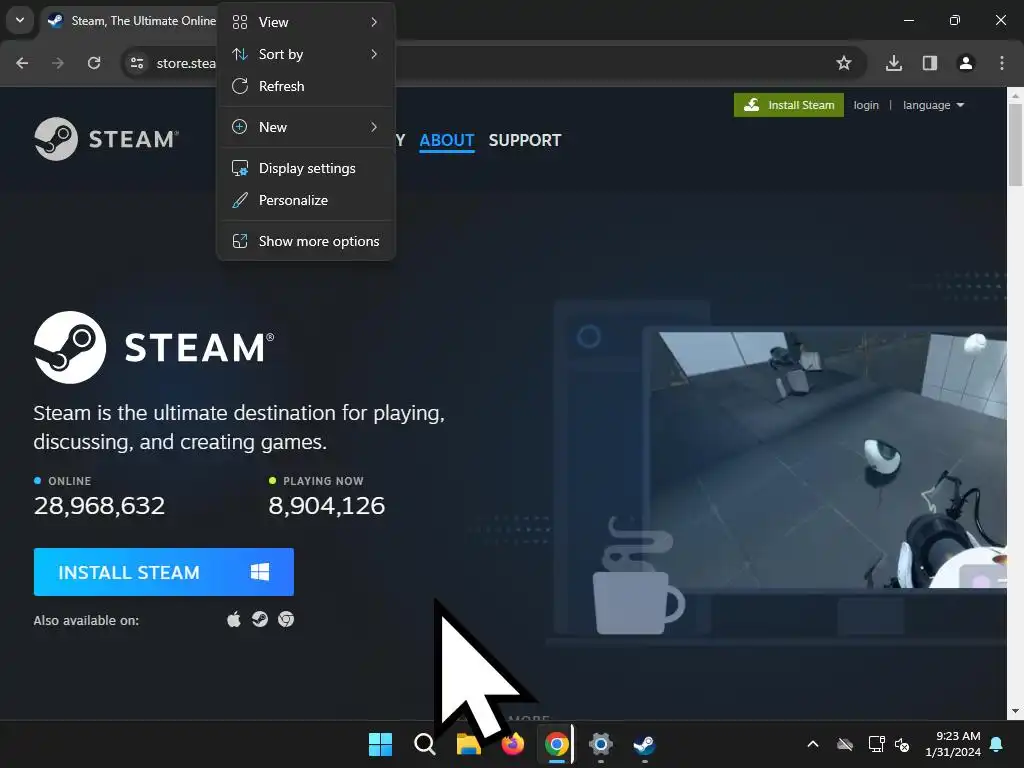1024x768 pixels.
Task: Click the Steam logo in header
Action: pyautogui.click(x=106, y=139)
